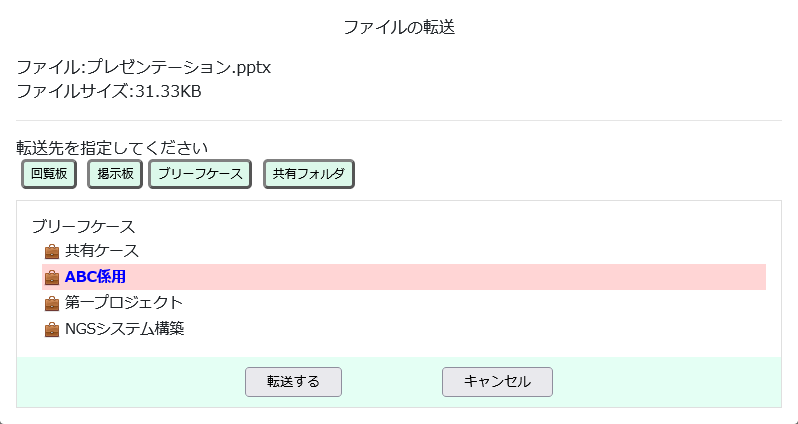Click the pale green footer bar between the two buttons
The image size is (798, 424).
point(392,382)
